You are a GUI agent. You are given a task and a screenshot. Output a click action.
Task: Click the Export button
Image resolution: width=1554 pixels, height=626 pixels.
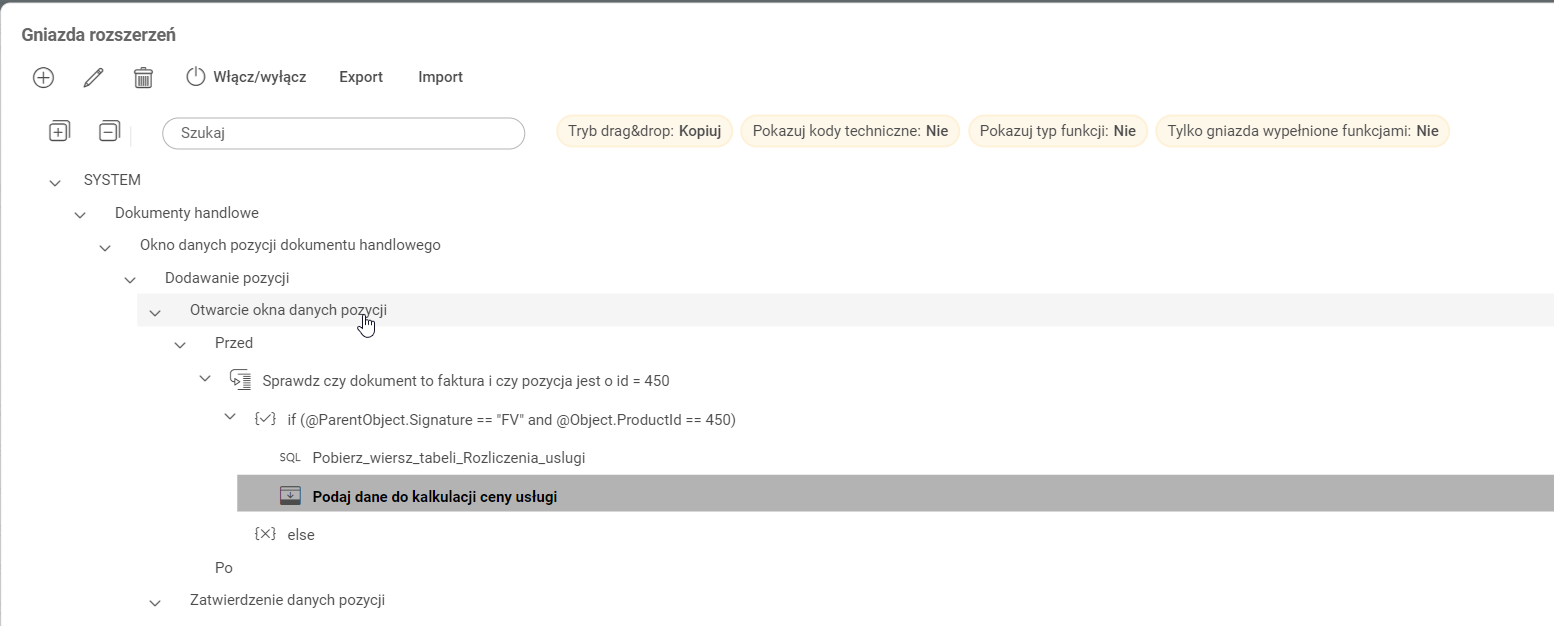click(x=361, y=77)
